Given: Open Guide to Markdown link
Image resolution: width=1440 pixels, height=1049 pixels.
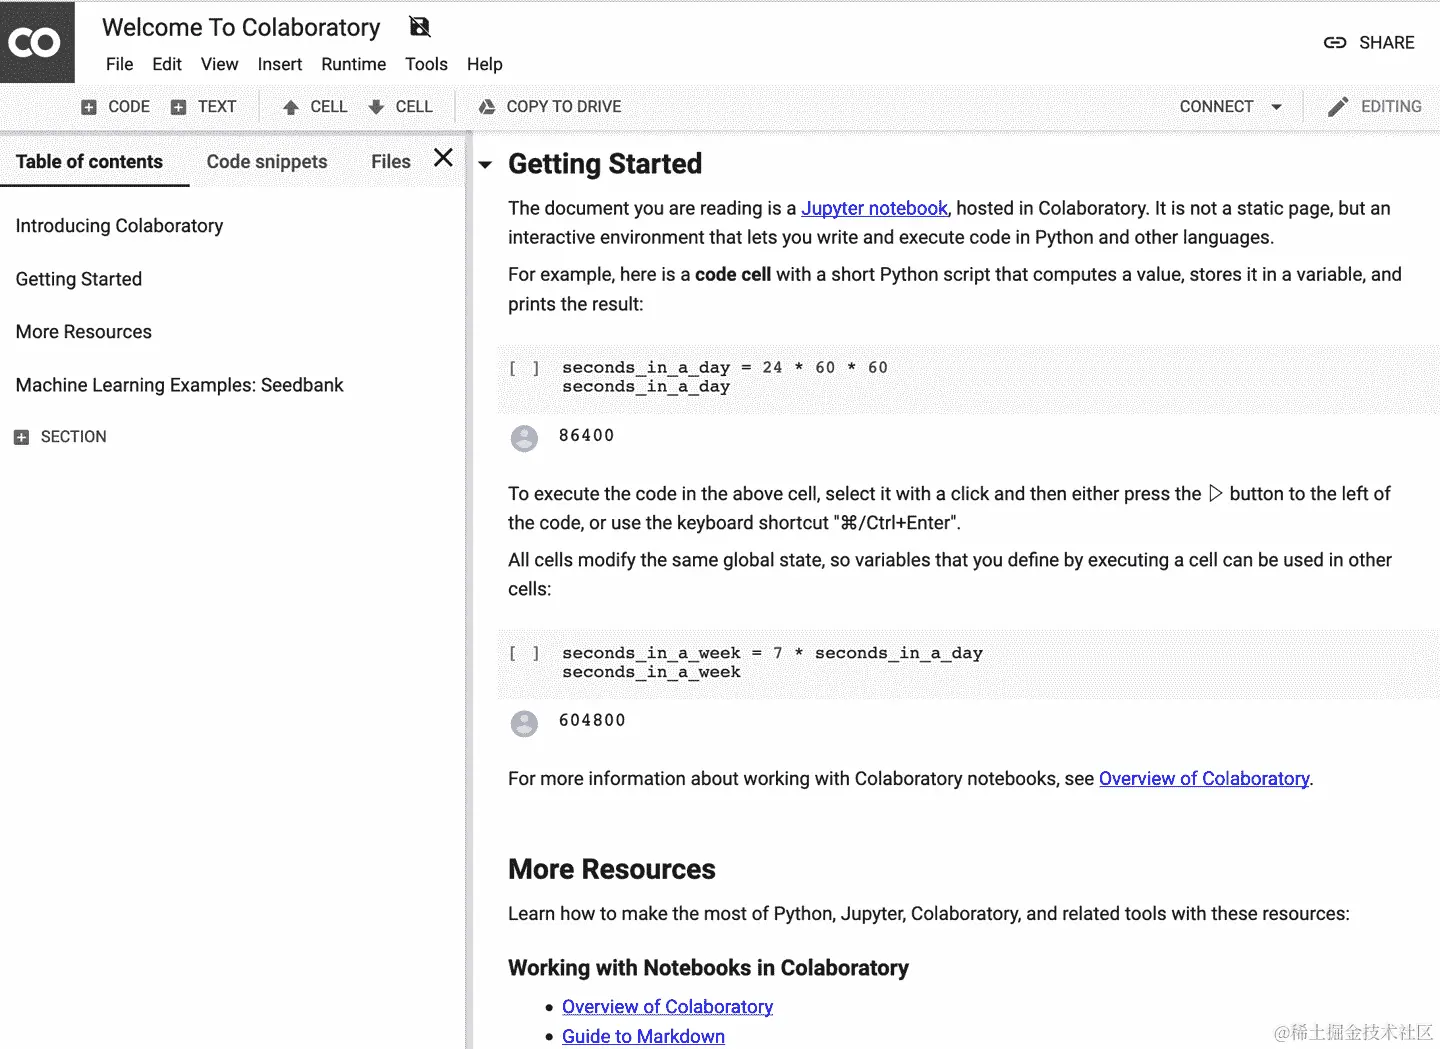Looking at the screenshot, I should tap(643, 1036).
